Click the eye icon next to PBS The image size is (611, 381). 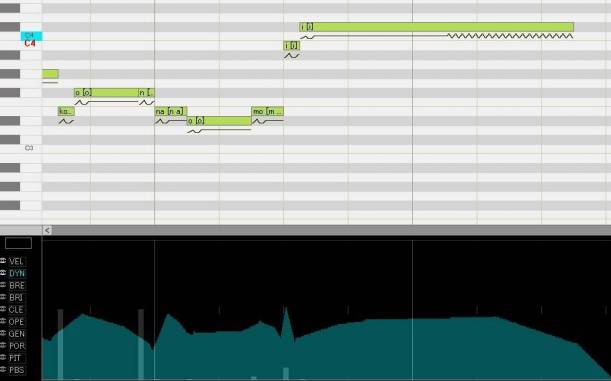[x=3, y=370]
